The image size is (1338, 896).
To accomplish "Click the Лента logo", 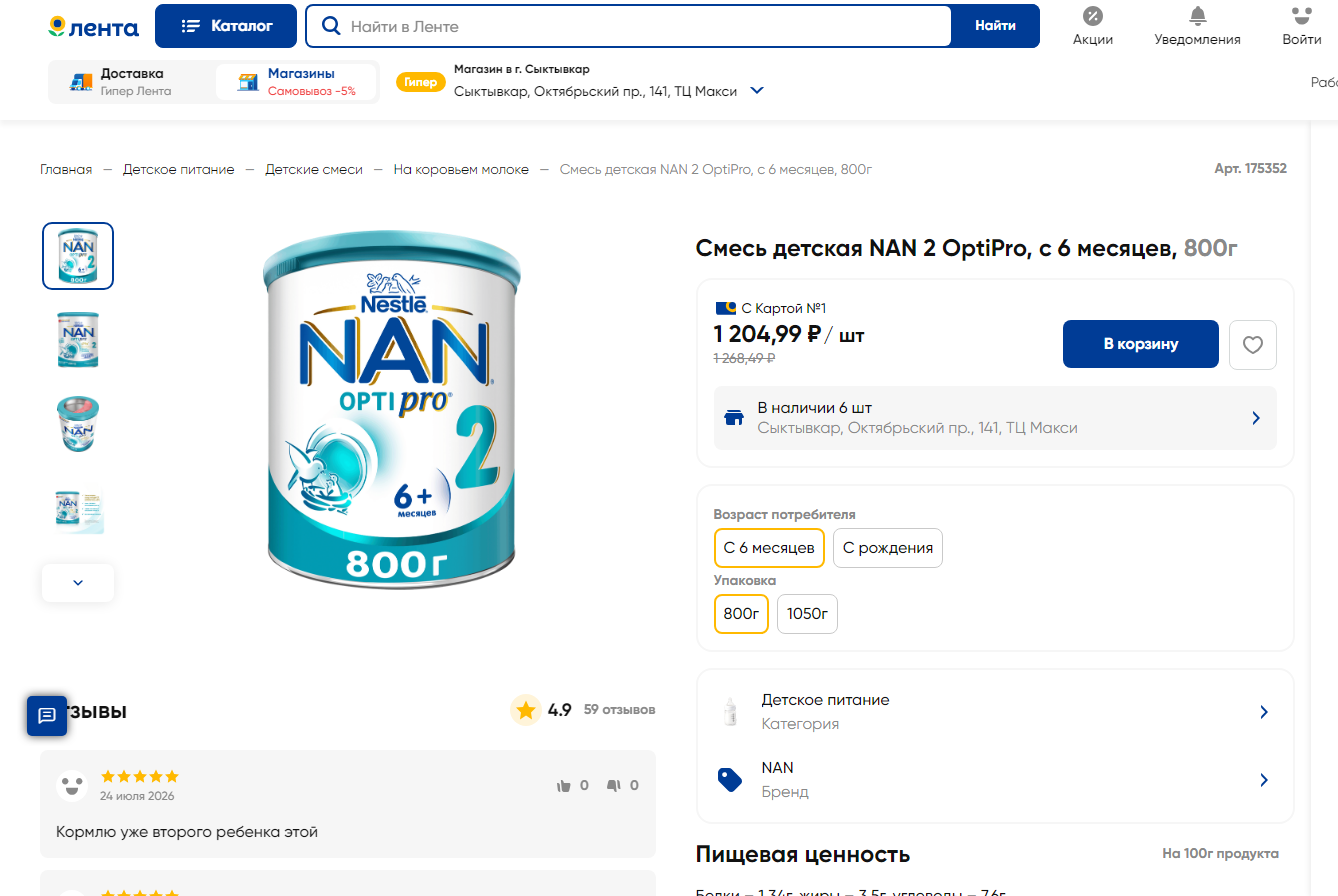I will (x=93, y=27).
